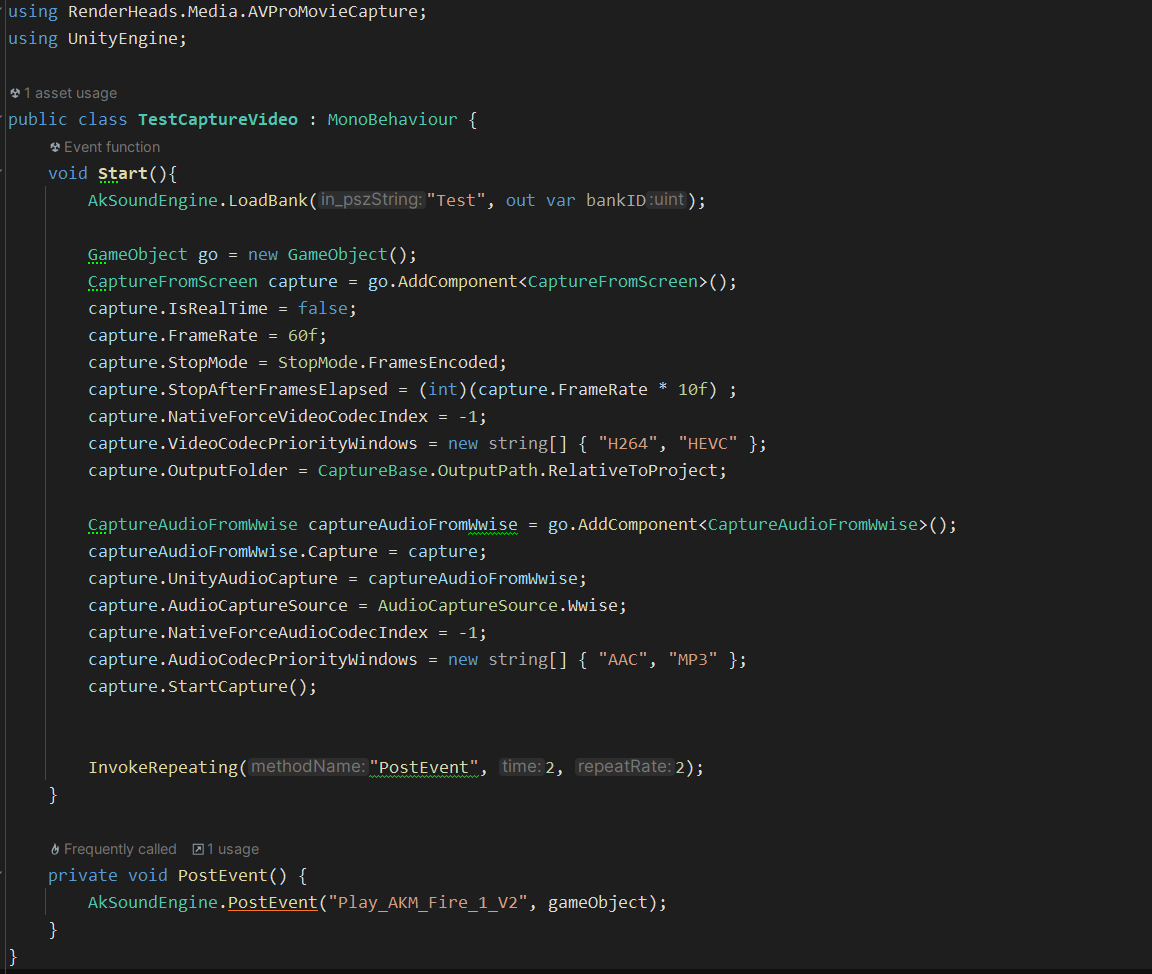Image resolution: width=1152 pixels, height=974 pixels.
Task: Click the "Frequently called" code vision hint
Action: pos(122,848)
